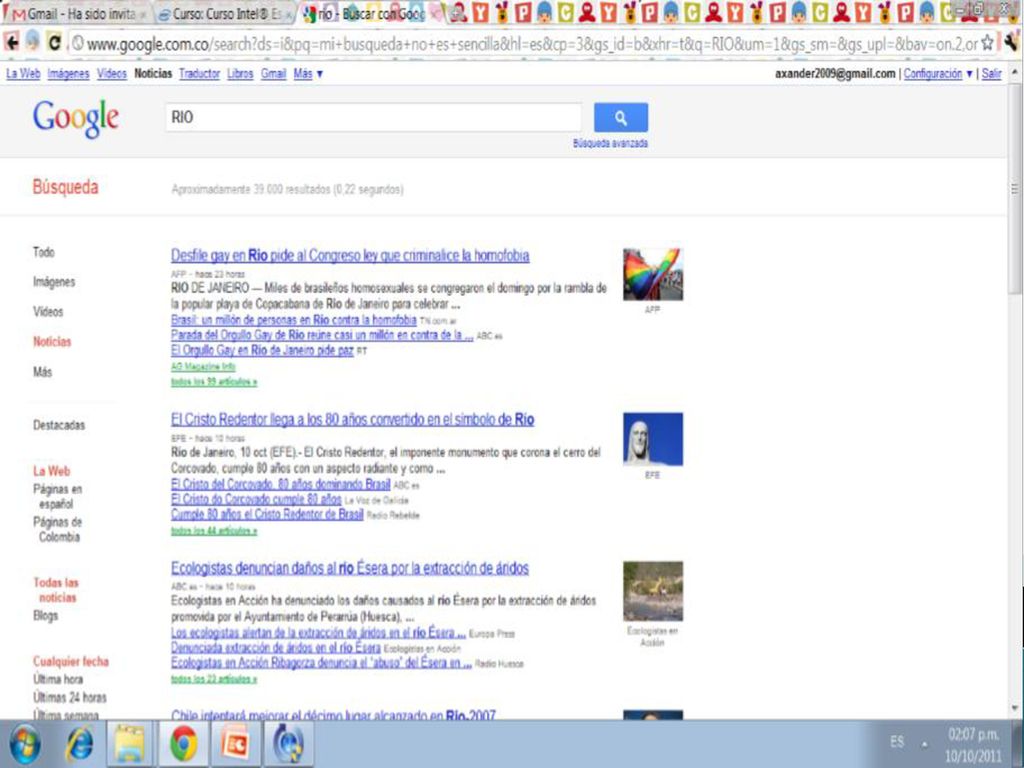Open Gmail link in top navigation
1024x768 pixels.
pos(273,74)
